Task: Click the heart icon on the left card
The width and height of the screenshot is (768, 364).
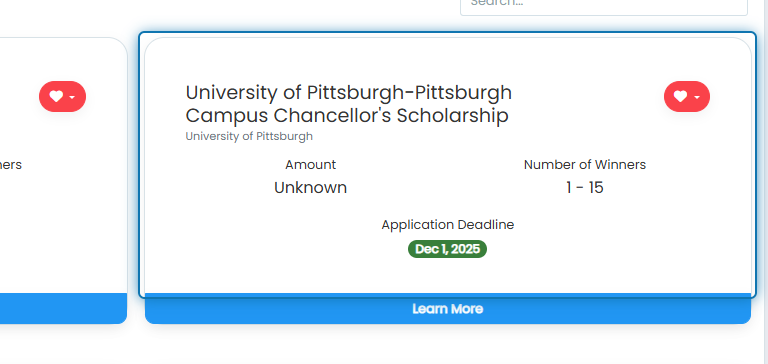Action: 56,97
